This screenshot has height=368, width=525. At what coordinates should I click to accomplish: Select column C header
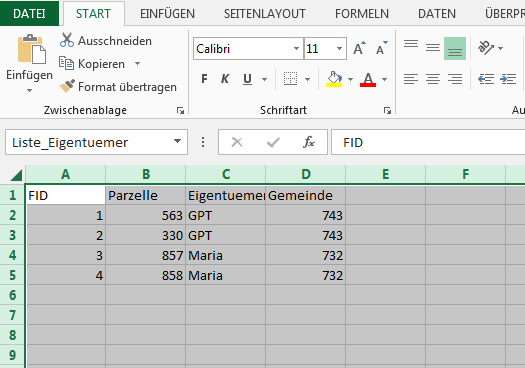pos(226,174)
